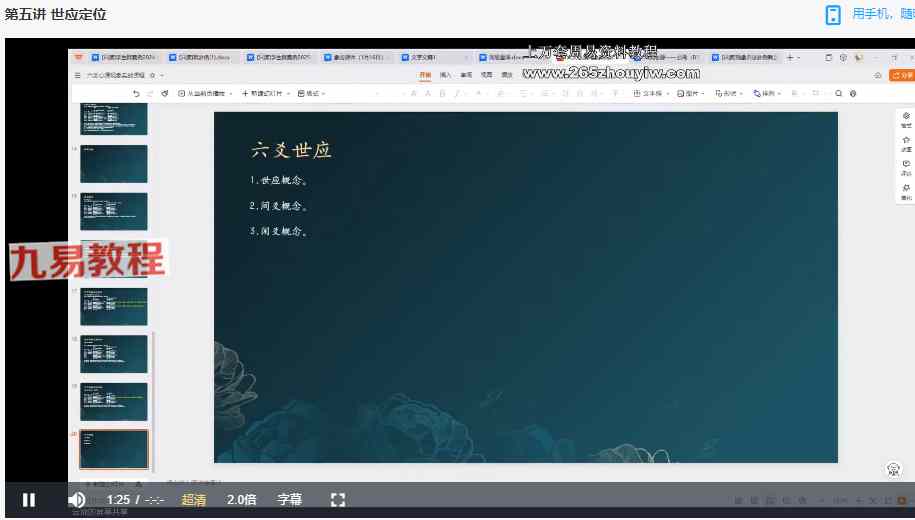This screenshot has height=520, width=915.
Task: Click the search magnifier icon in toolbar
Action: (839, 93)
